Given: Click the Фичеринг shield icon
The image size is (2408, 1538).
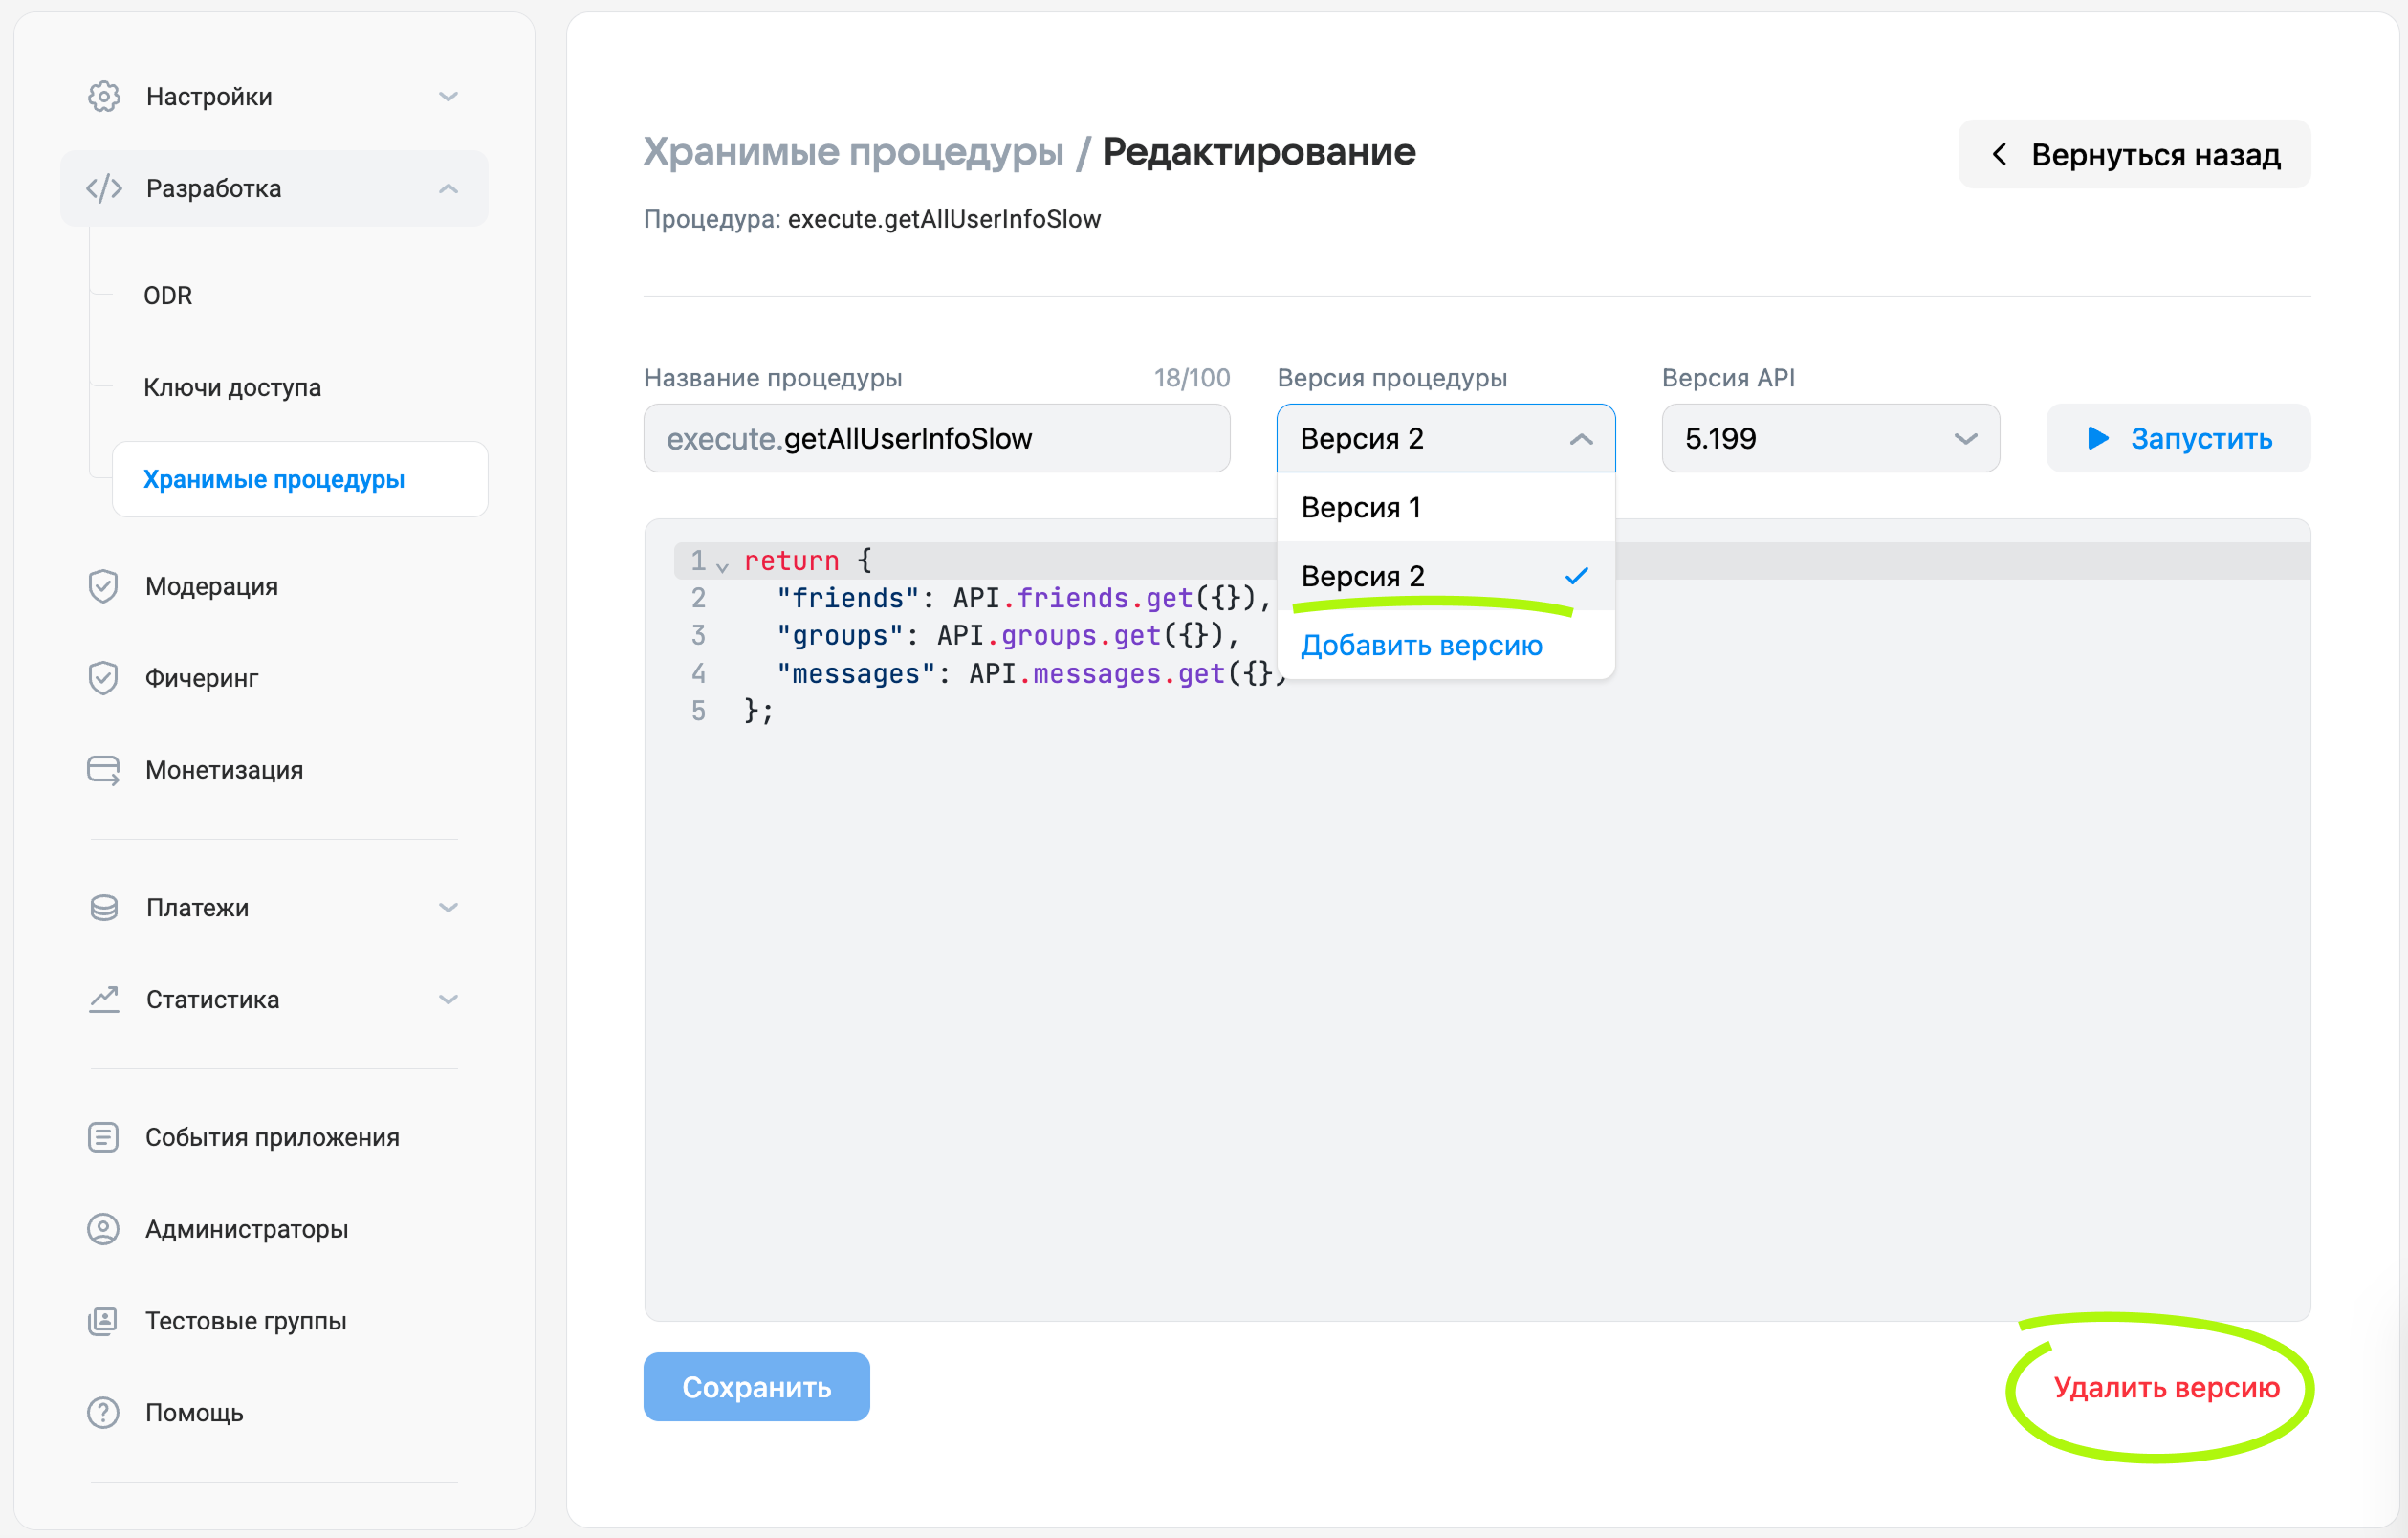Looking at the screenshot, I should [x=103, y=678].
